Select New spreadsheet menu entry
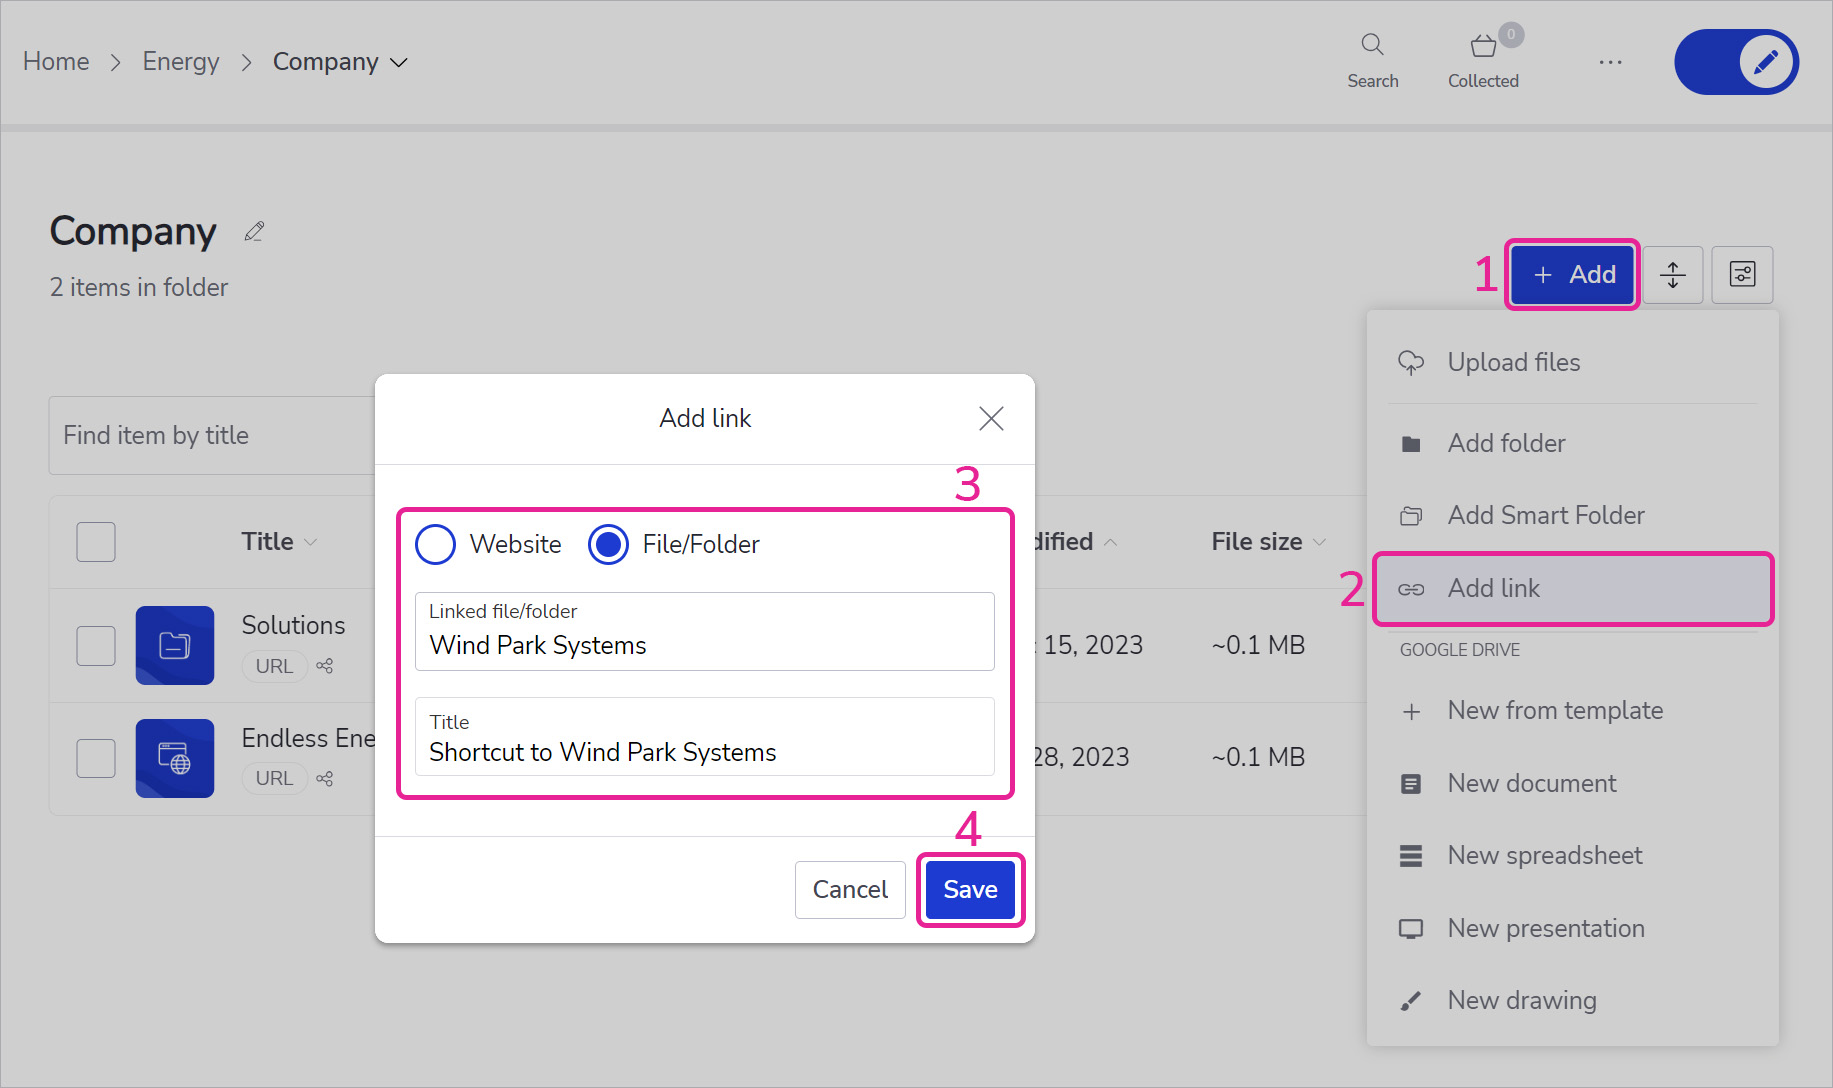This screenshot has width=1833, height=1088. pos(1572,856)
